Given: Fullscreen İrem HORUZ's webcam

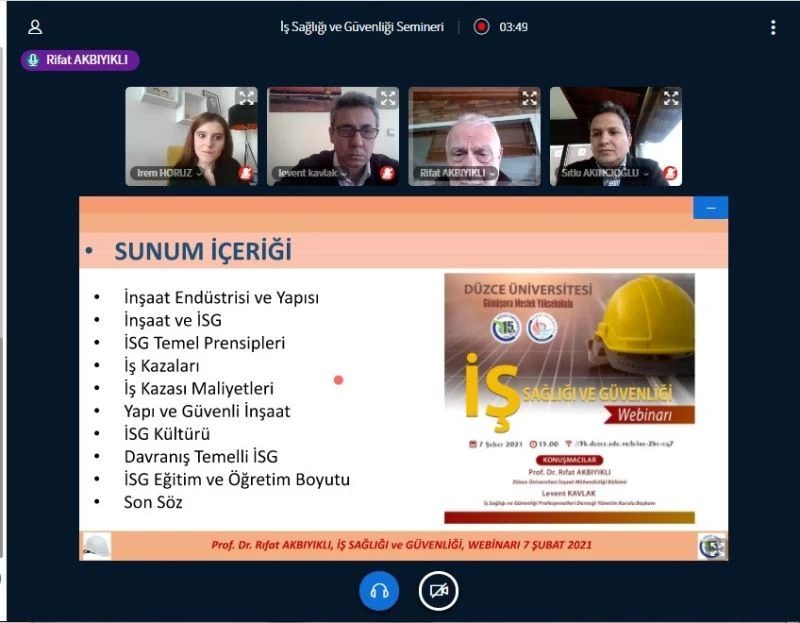Looking at the screenshot, I should point(246,98).
